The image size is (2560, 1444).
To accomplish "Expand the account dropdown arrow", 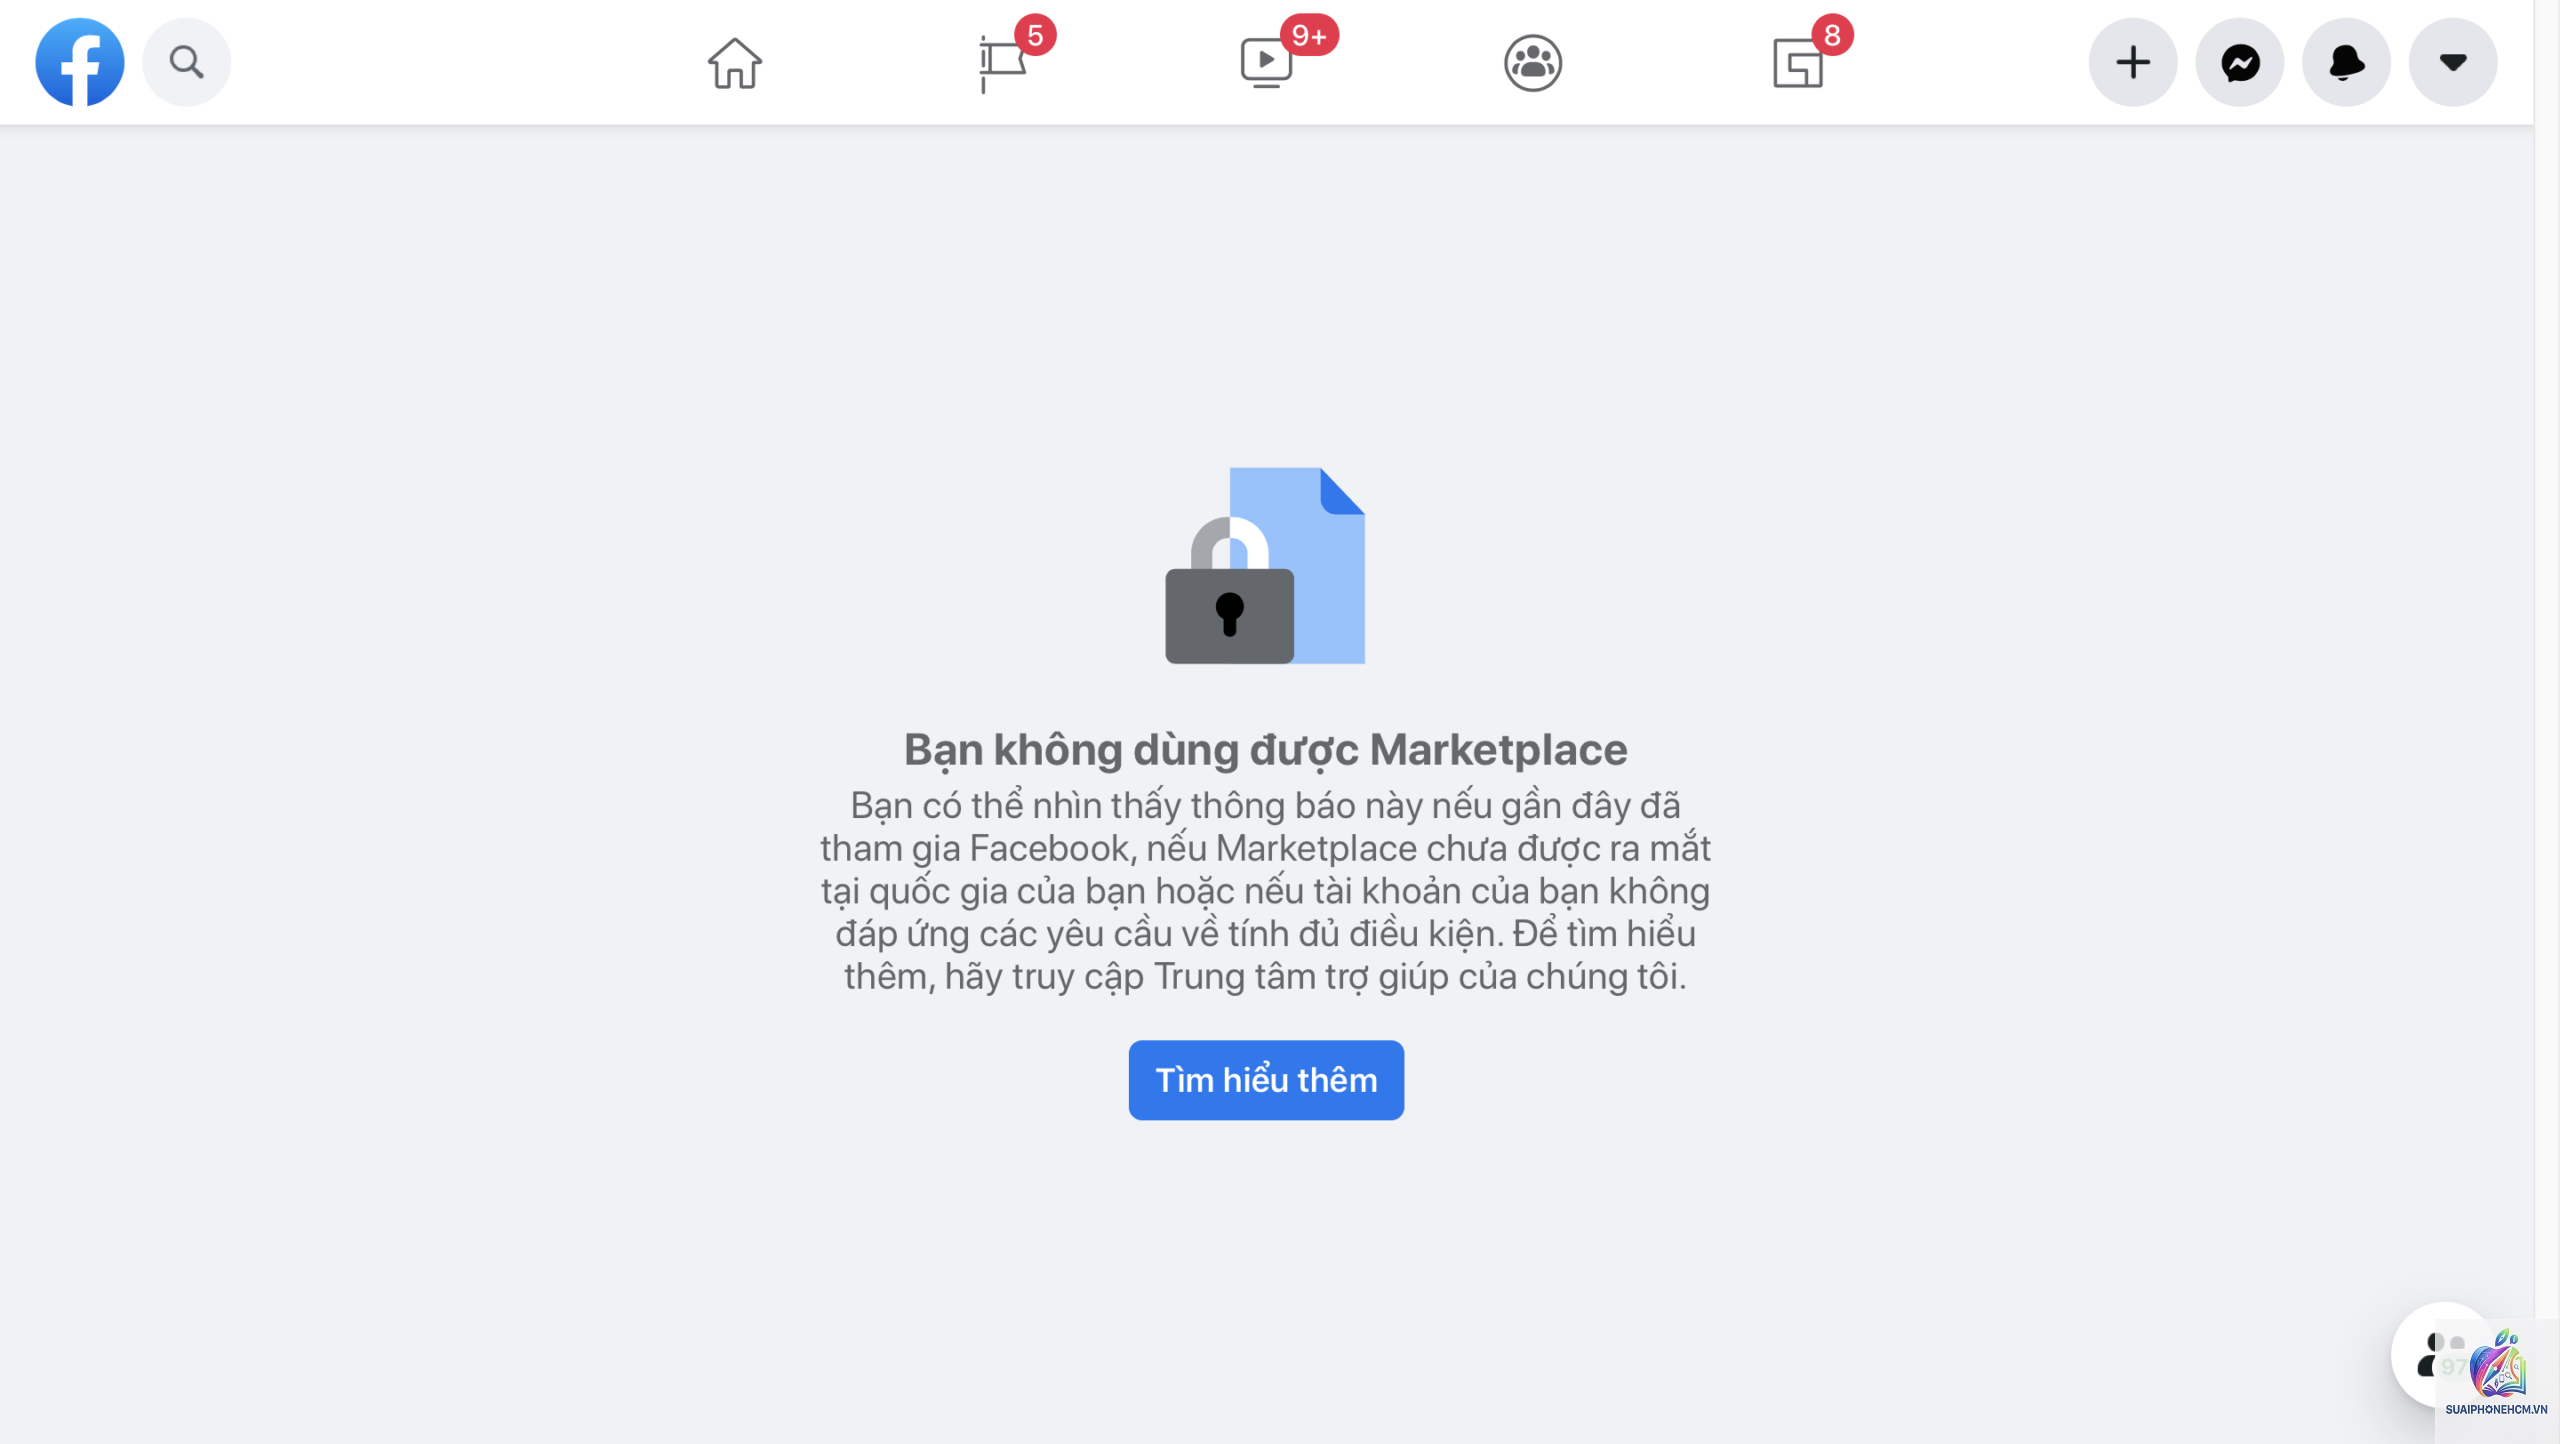I will (2453, 62).
